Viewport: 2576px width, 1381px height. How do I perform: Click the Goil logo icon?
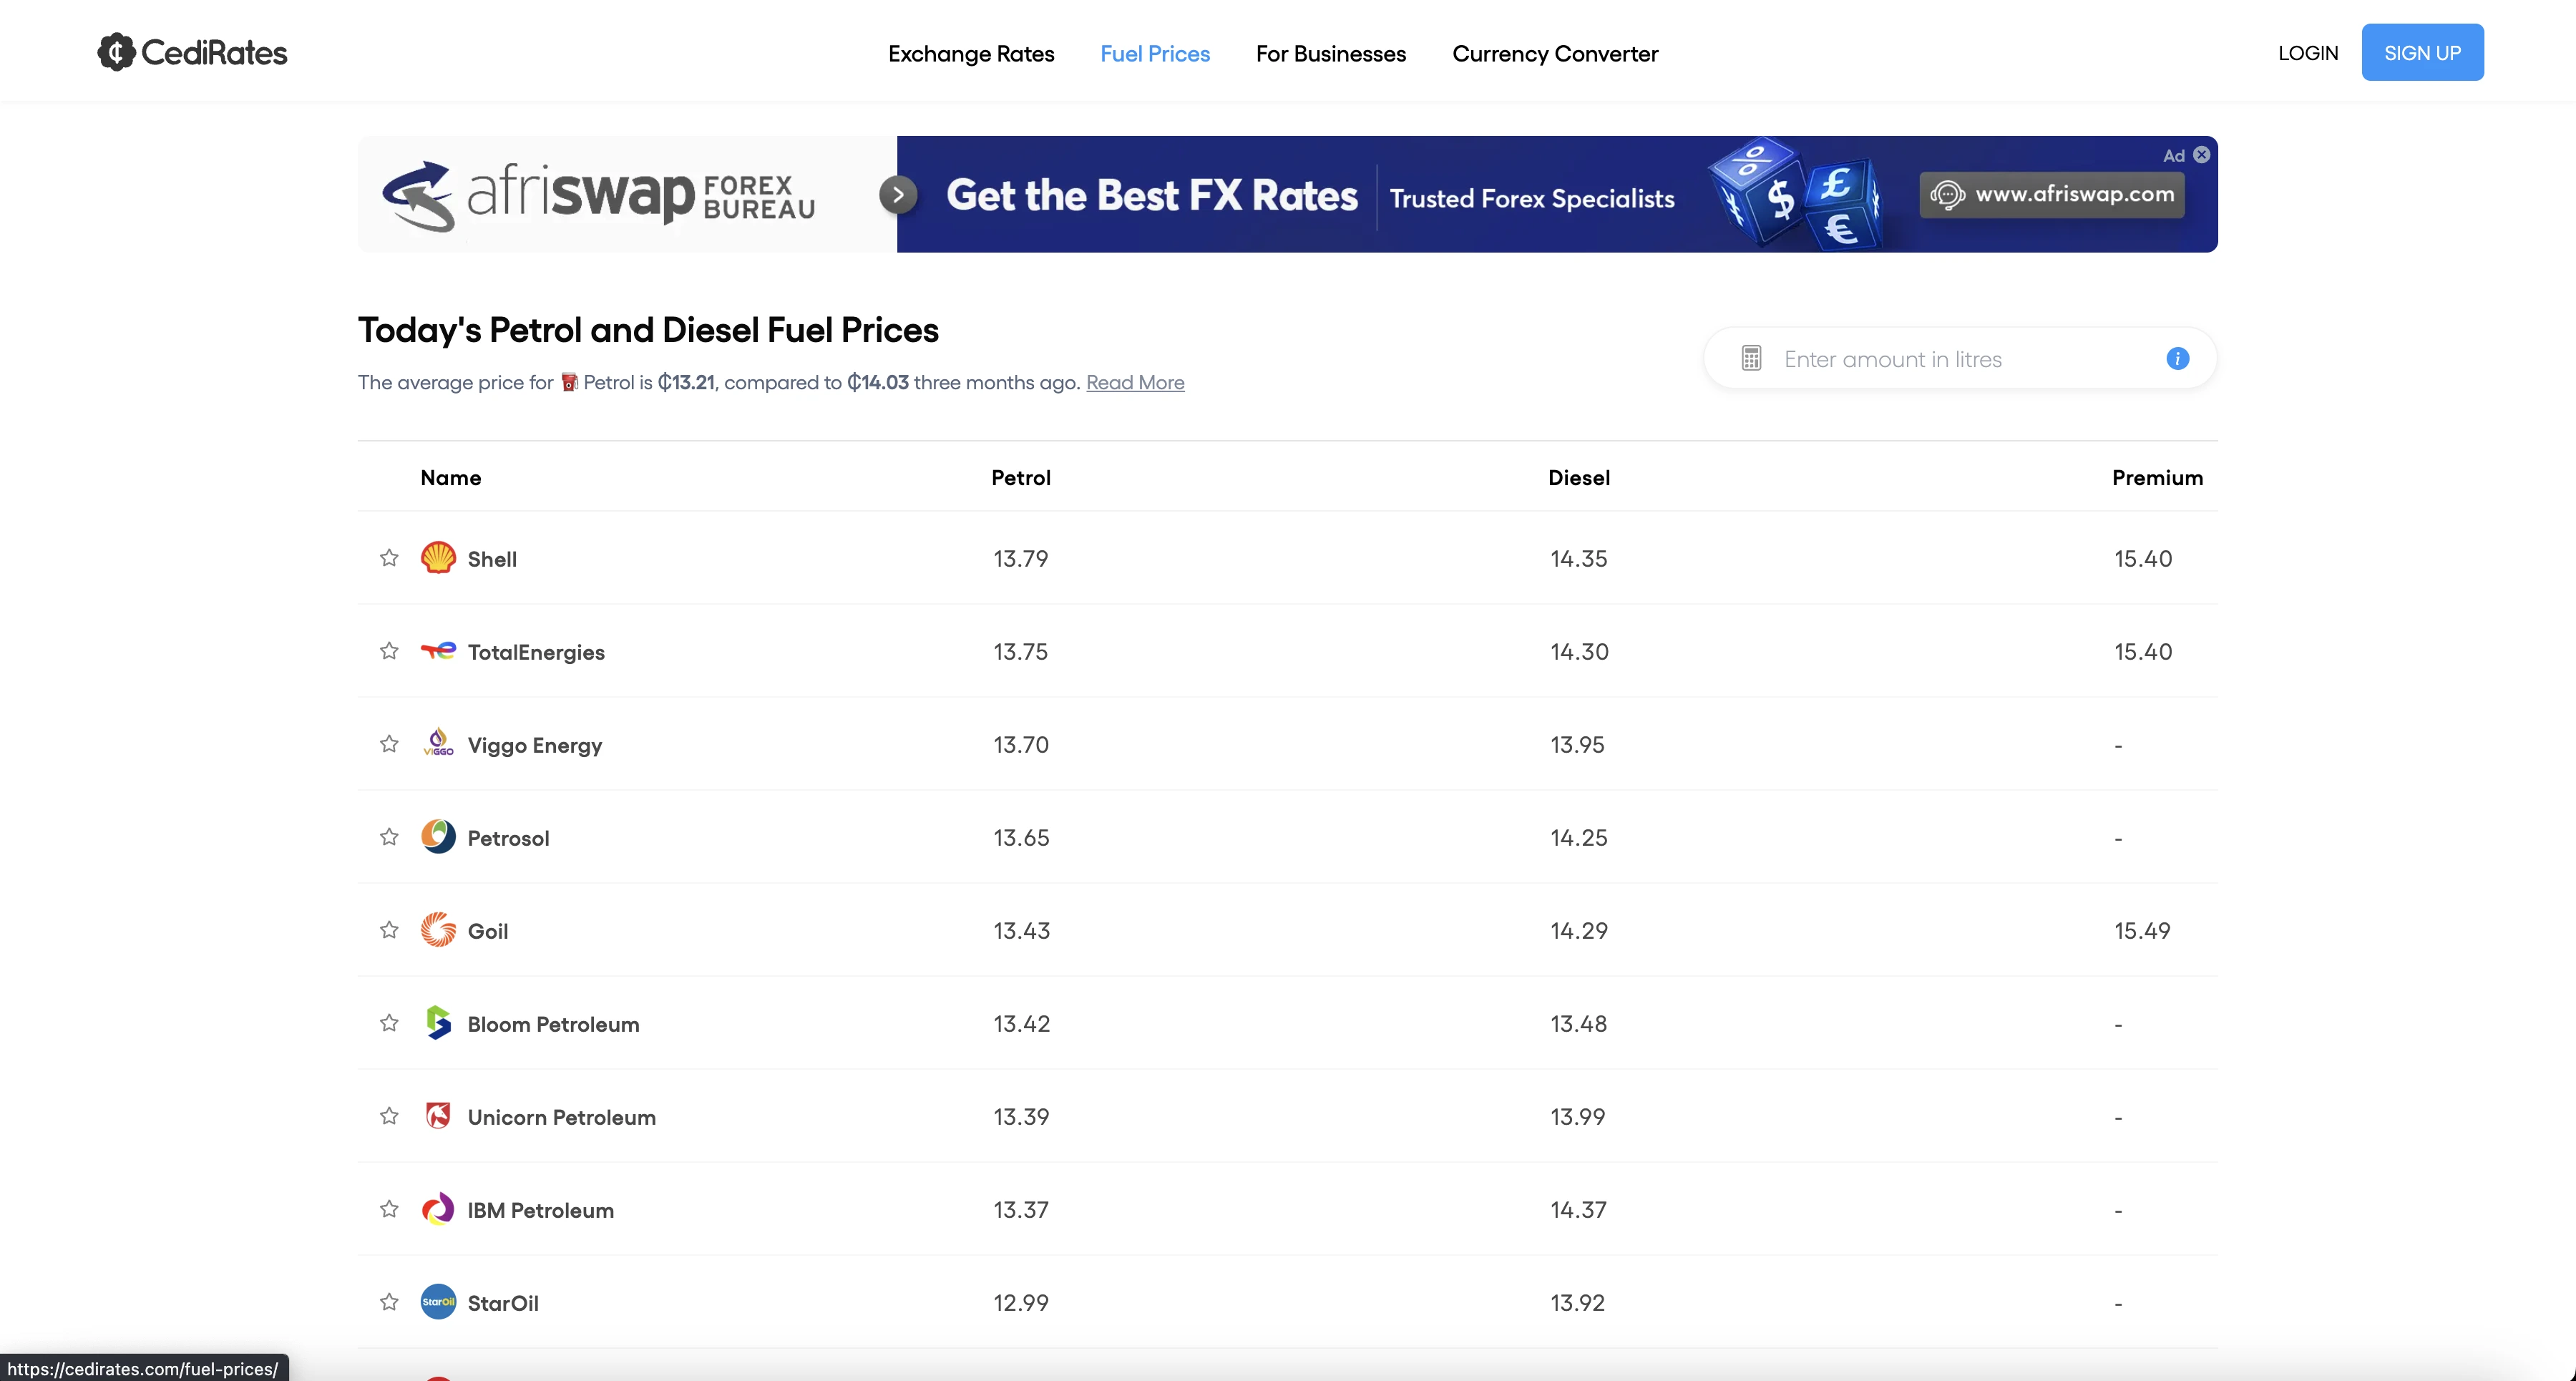pos(438,930)
